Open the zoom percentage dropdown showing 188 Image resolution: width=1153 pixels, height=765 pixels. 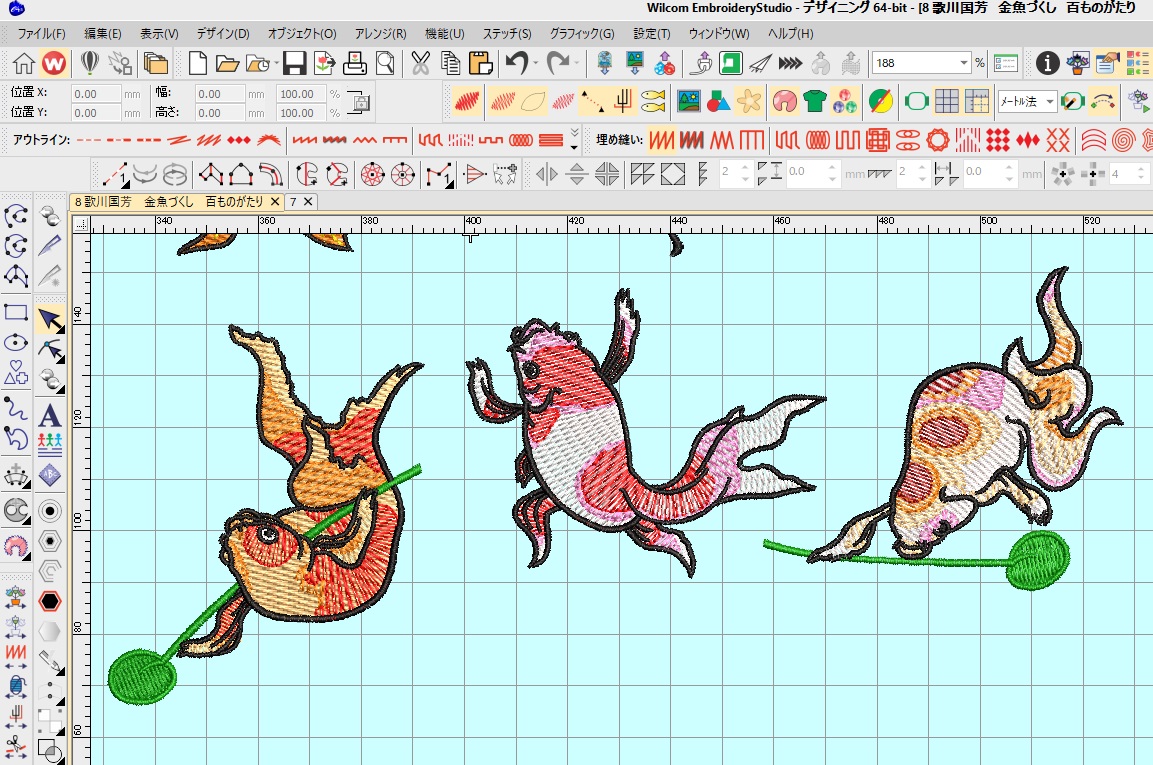[x=963, y=63]
